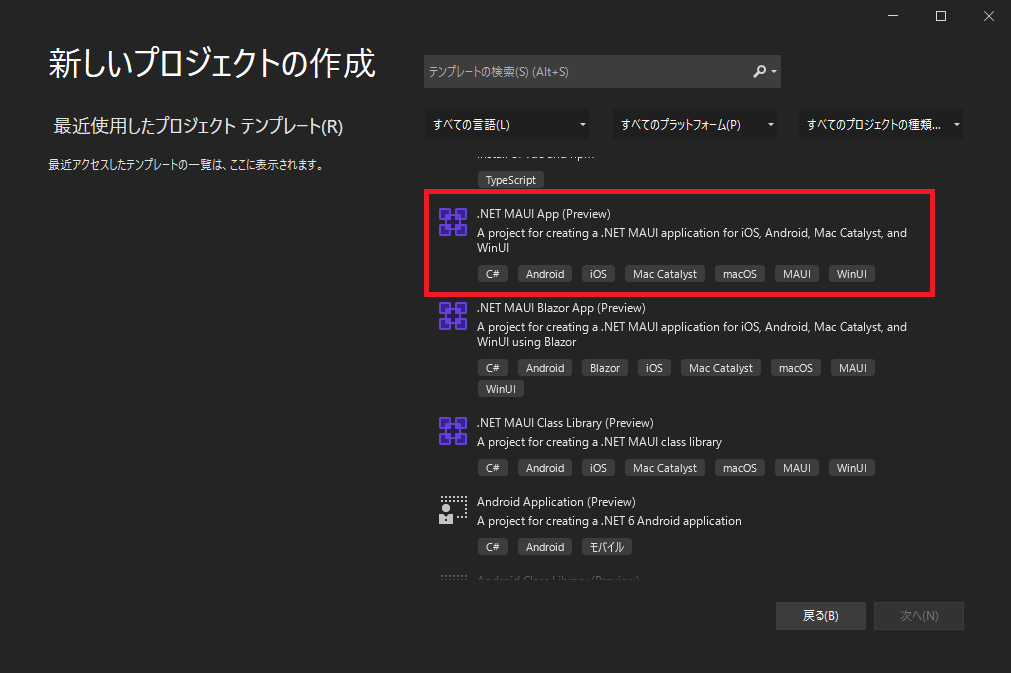Click the .NET MAUI Blazor App icon

point(453,316)
